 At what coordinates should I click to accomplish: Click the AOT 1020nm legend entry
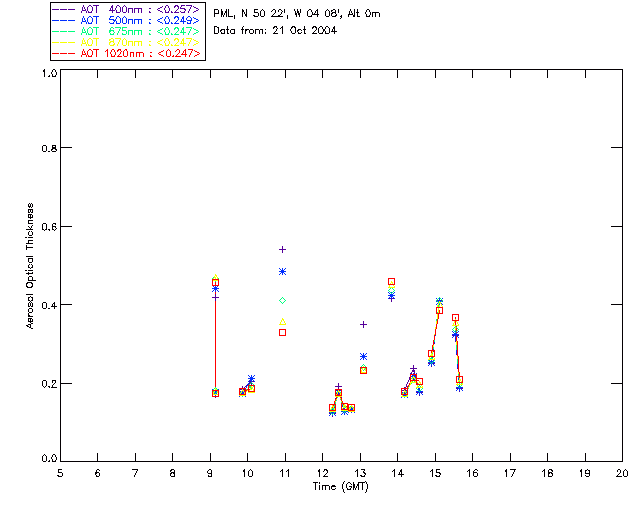(126, 53)
